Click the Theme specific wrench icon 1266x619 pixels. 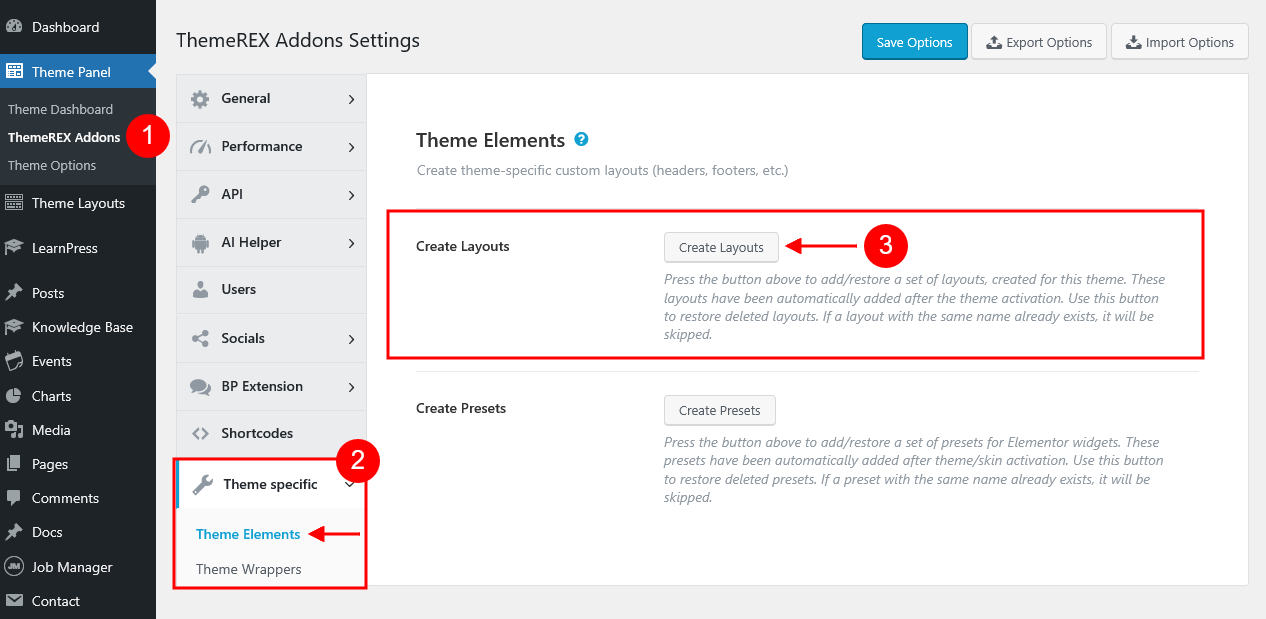(x=202, y=485)
